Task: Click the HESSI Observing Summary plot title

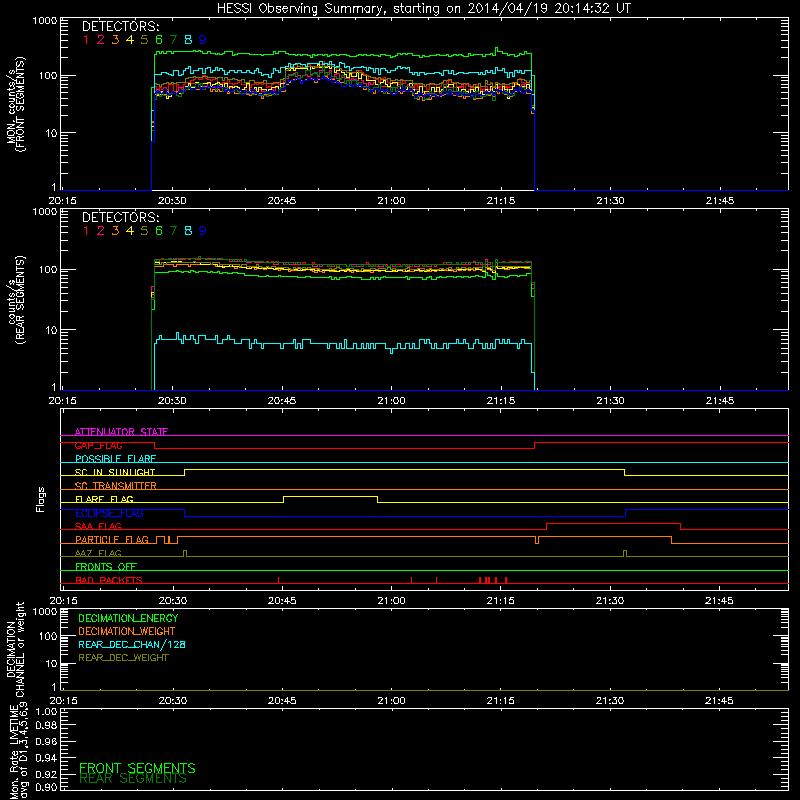Action: coord(423,9)
